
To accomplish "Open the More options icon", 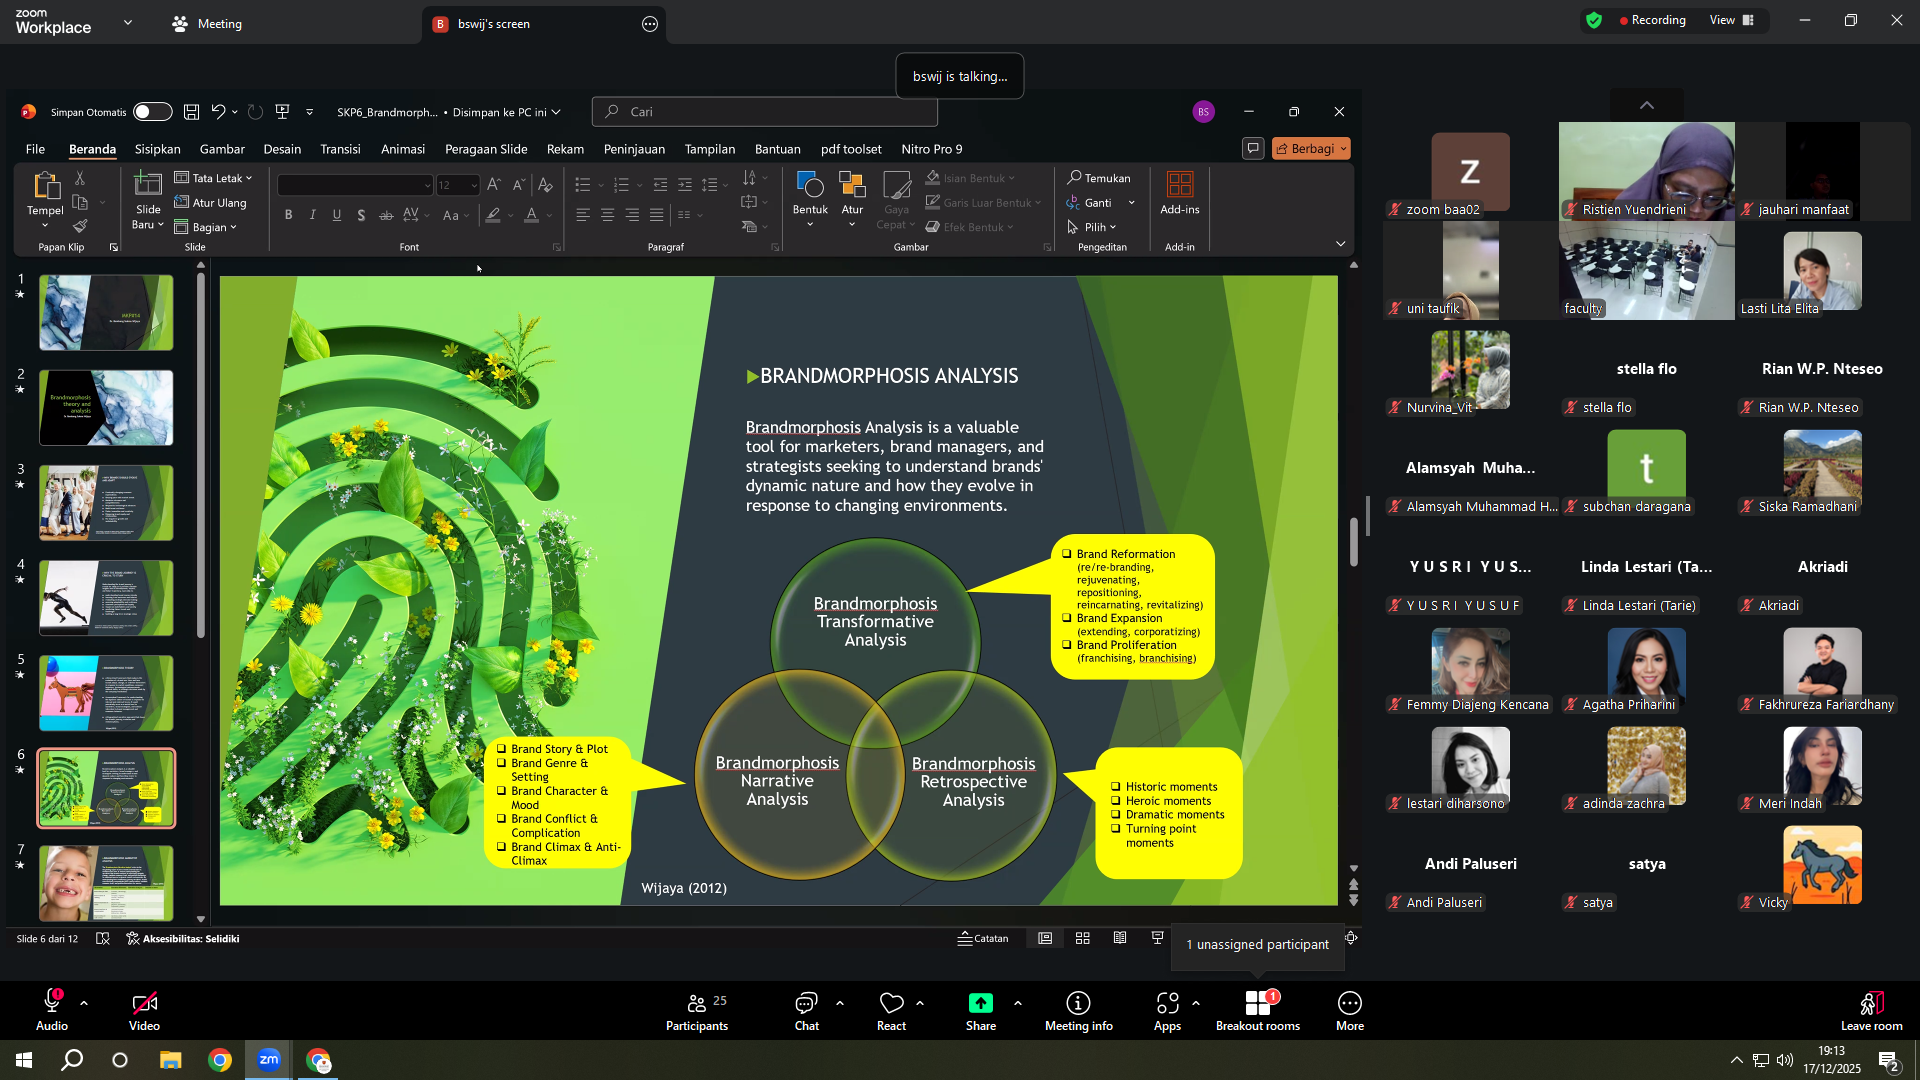I will (x=1350, y=1003).
